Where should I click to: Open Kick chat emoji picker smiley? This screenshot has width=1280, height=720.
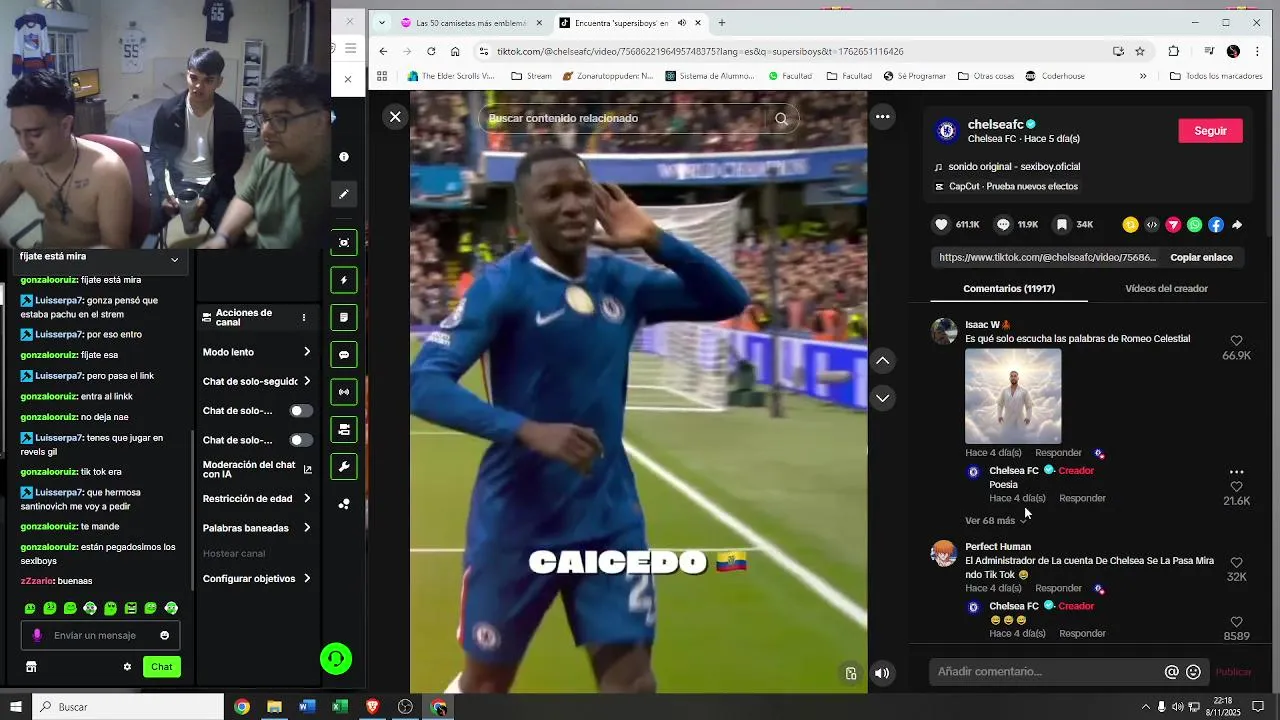point(164,635)
